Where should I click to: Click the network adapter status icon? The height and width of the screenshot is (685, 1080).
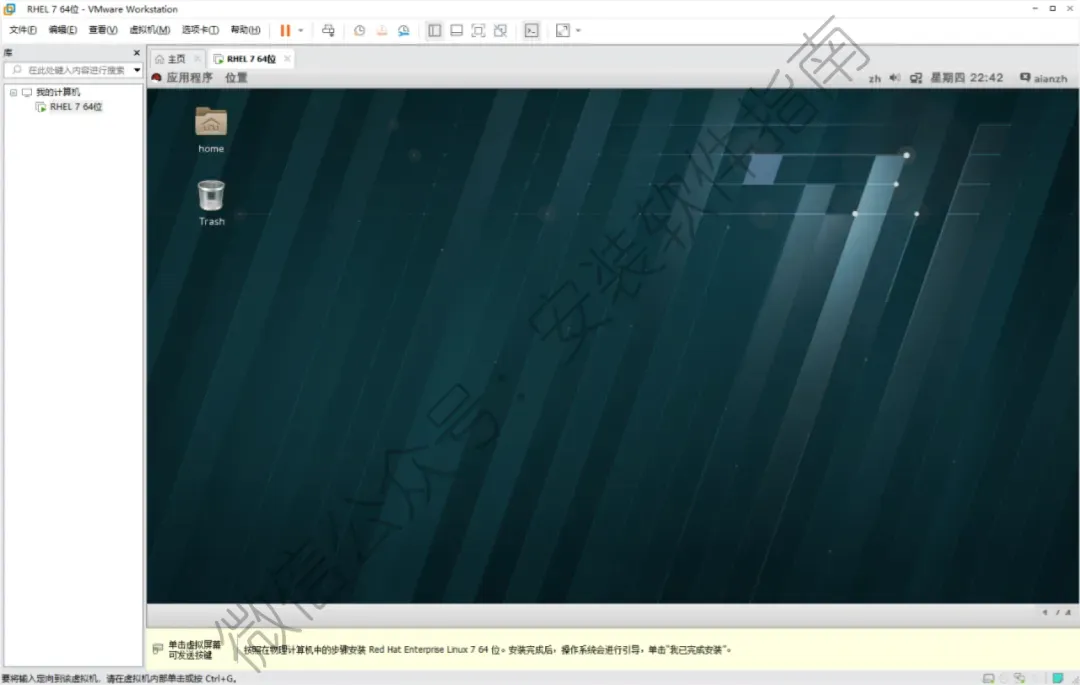tap(1020, 678)
